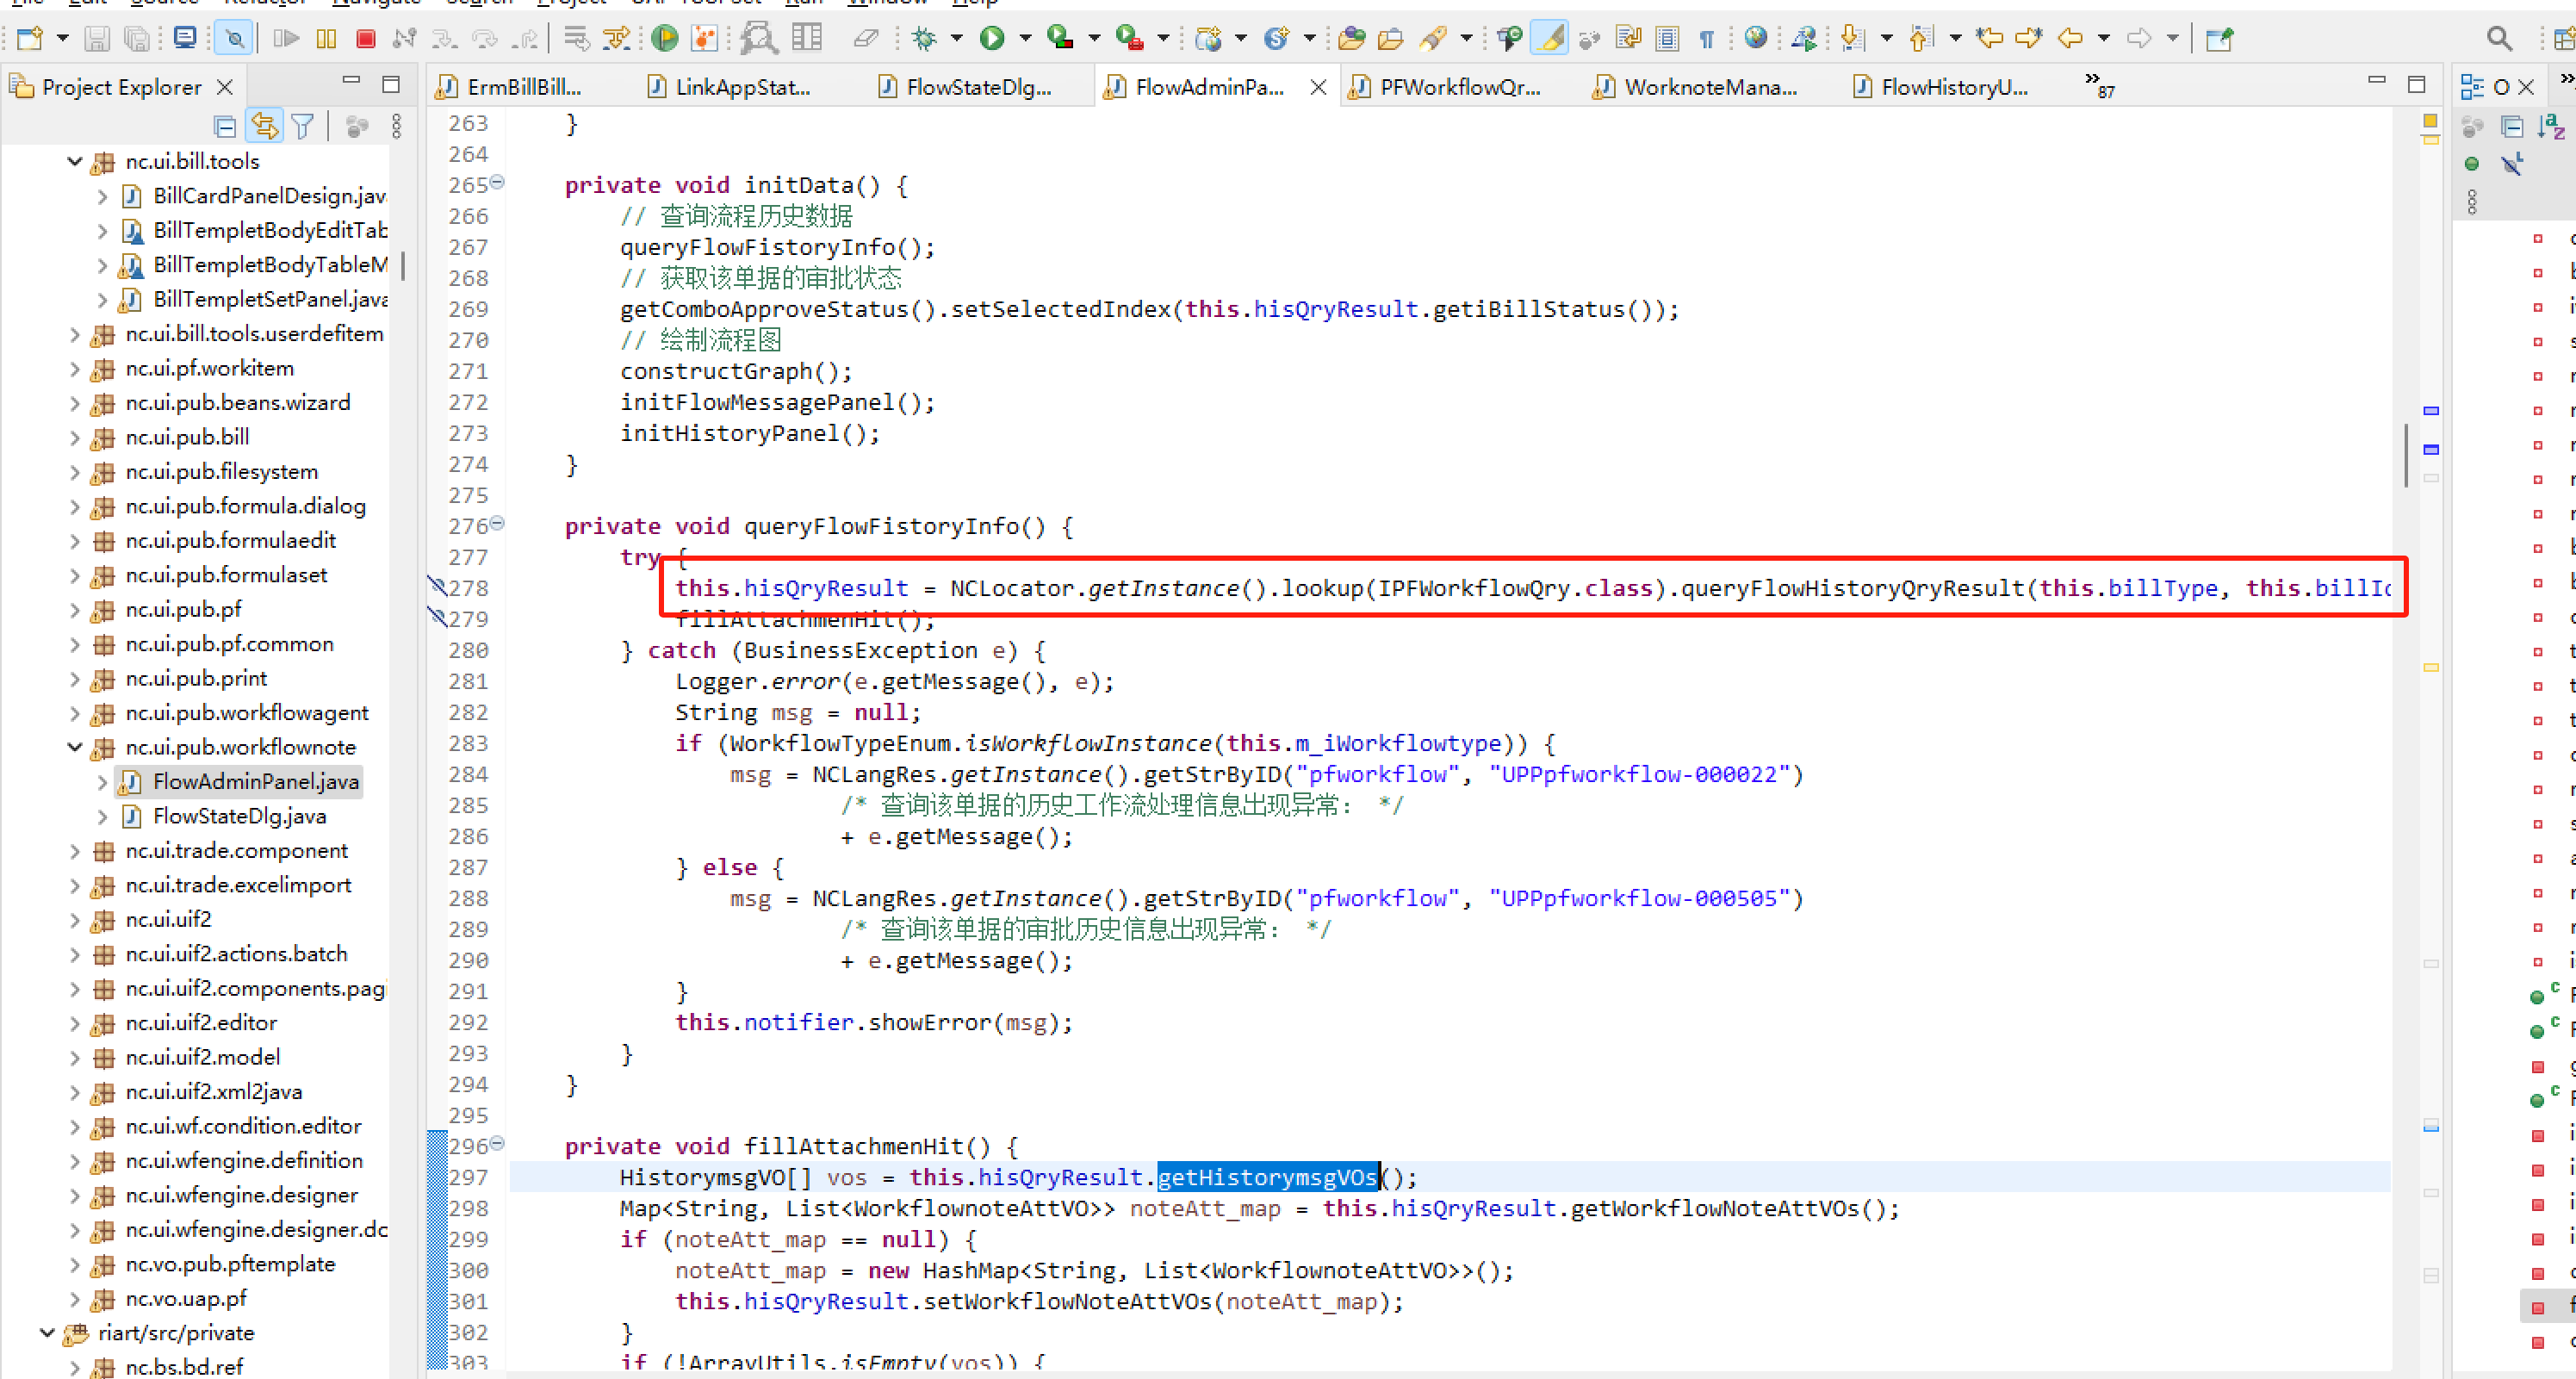Collapse All in Project Explorer
Screen dimensions: 2576x1379
click(x=225, y=126)
